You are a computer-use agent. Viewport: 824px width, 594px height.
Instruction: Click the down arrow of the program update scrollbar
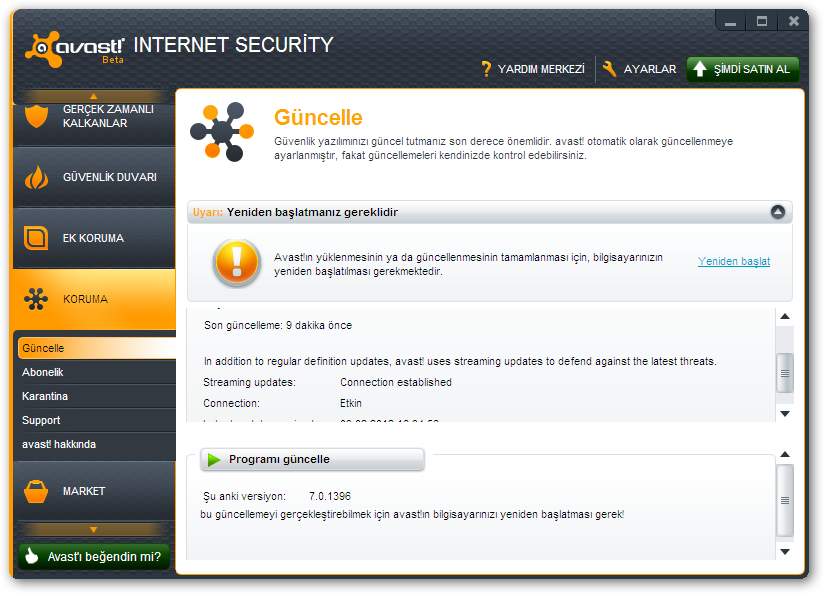(x=785, y=551)
